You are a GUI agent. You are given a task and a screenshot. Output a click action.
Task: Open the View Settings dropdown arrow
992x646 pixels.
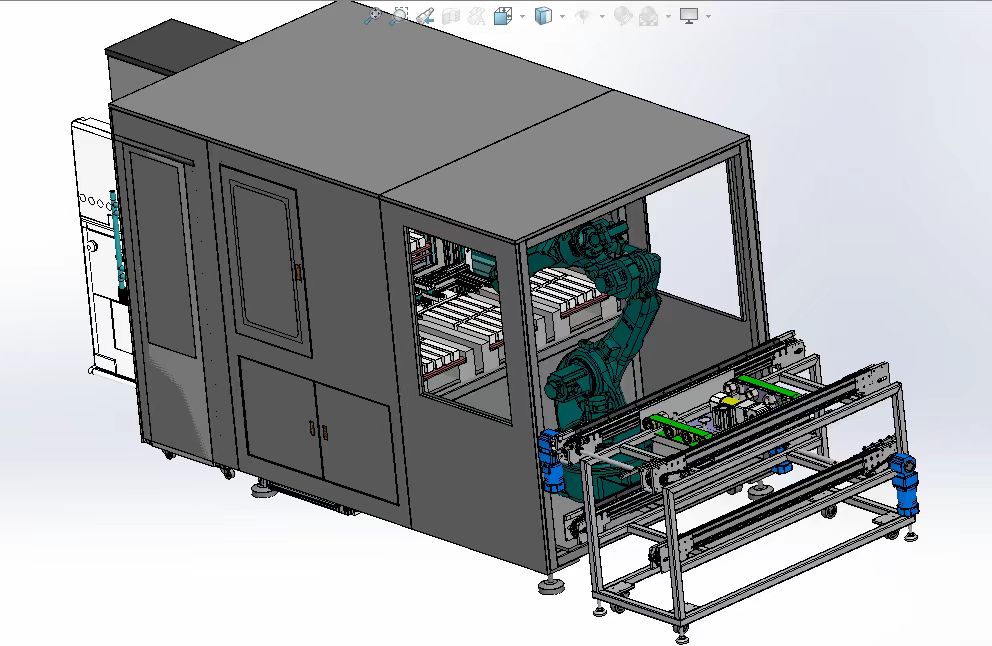pos(708,16)
